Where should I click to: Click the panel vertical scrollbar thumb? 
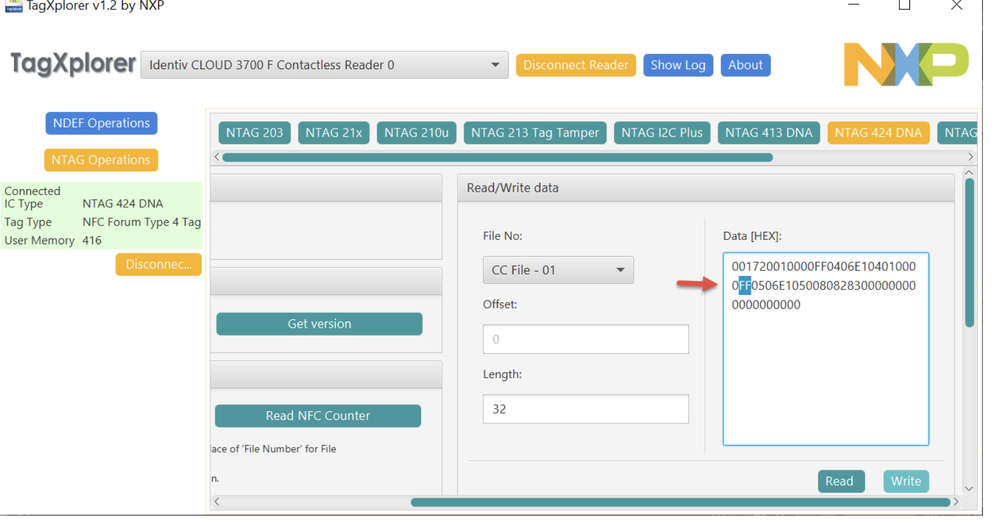coord(969,253)
